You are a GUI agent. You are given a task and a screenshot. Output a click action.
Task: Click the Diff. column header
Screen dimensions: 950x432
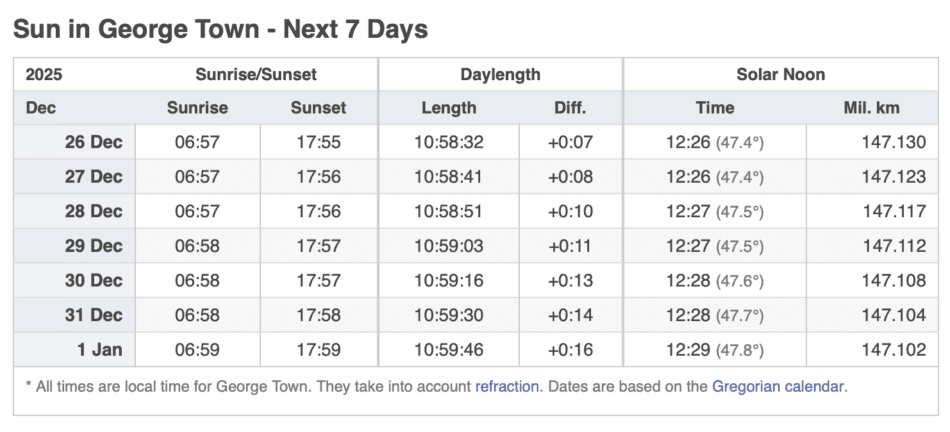pos(570,108)
